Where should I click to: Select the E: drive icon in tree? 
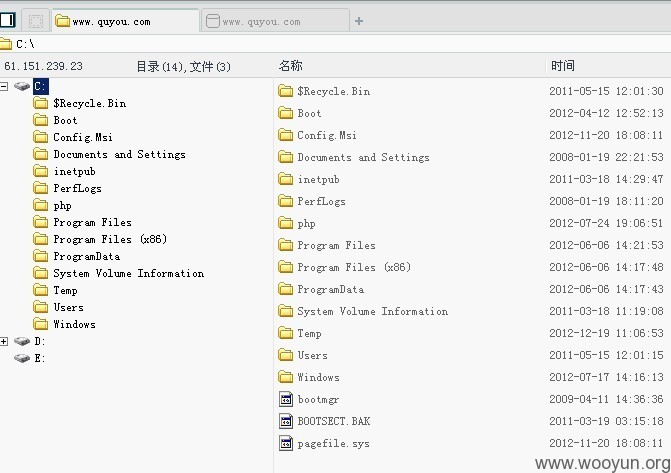coord(22,358)
